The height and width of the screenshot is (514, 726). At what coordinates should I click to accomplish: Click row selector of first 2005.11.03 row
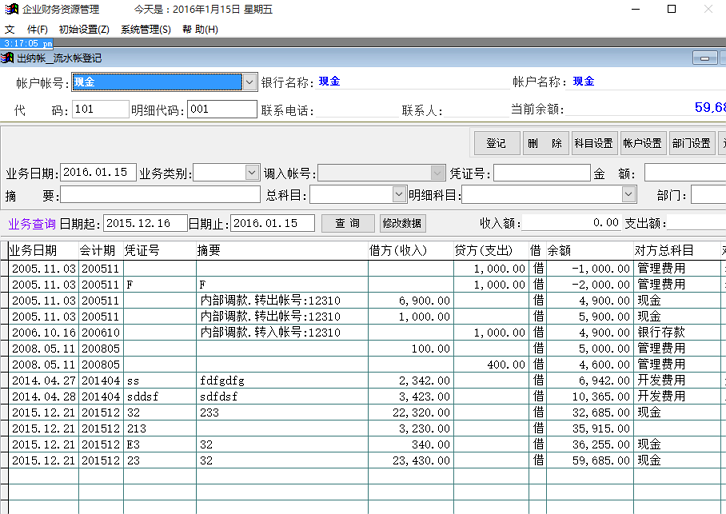coord(4,269)
